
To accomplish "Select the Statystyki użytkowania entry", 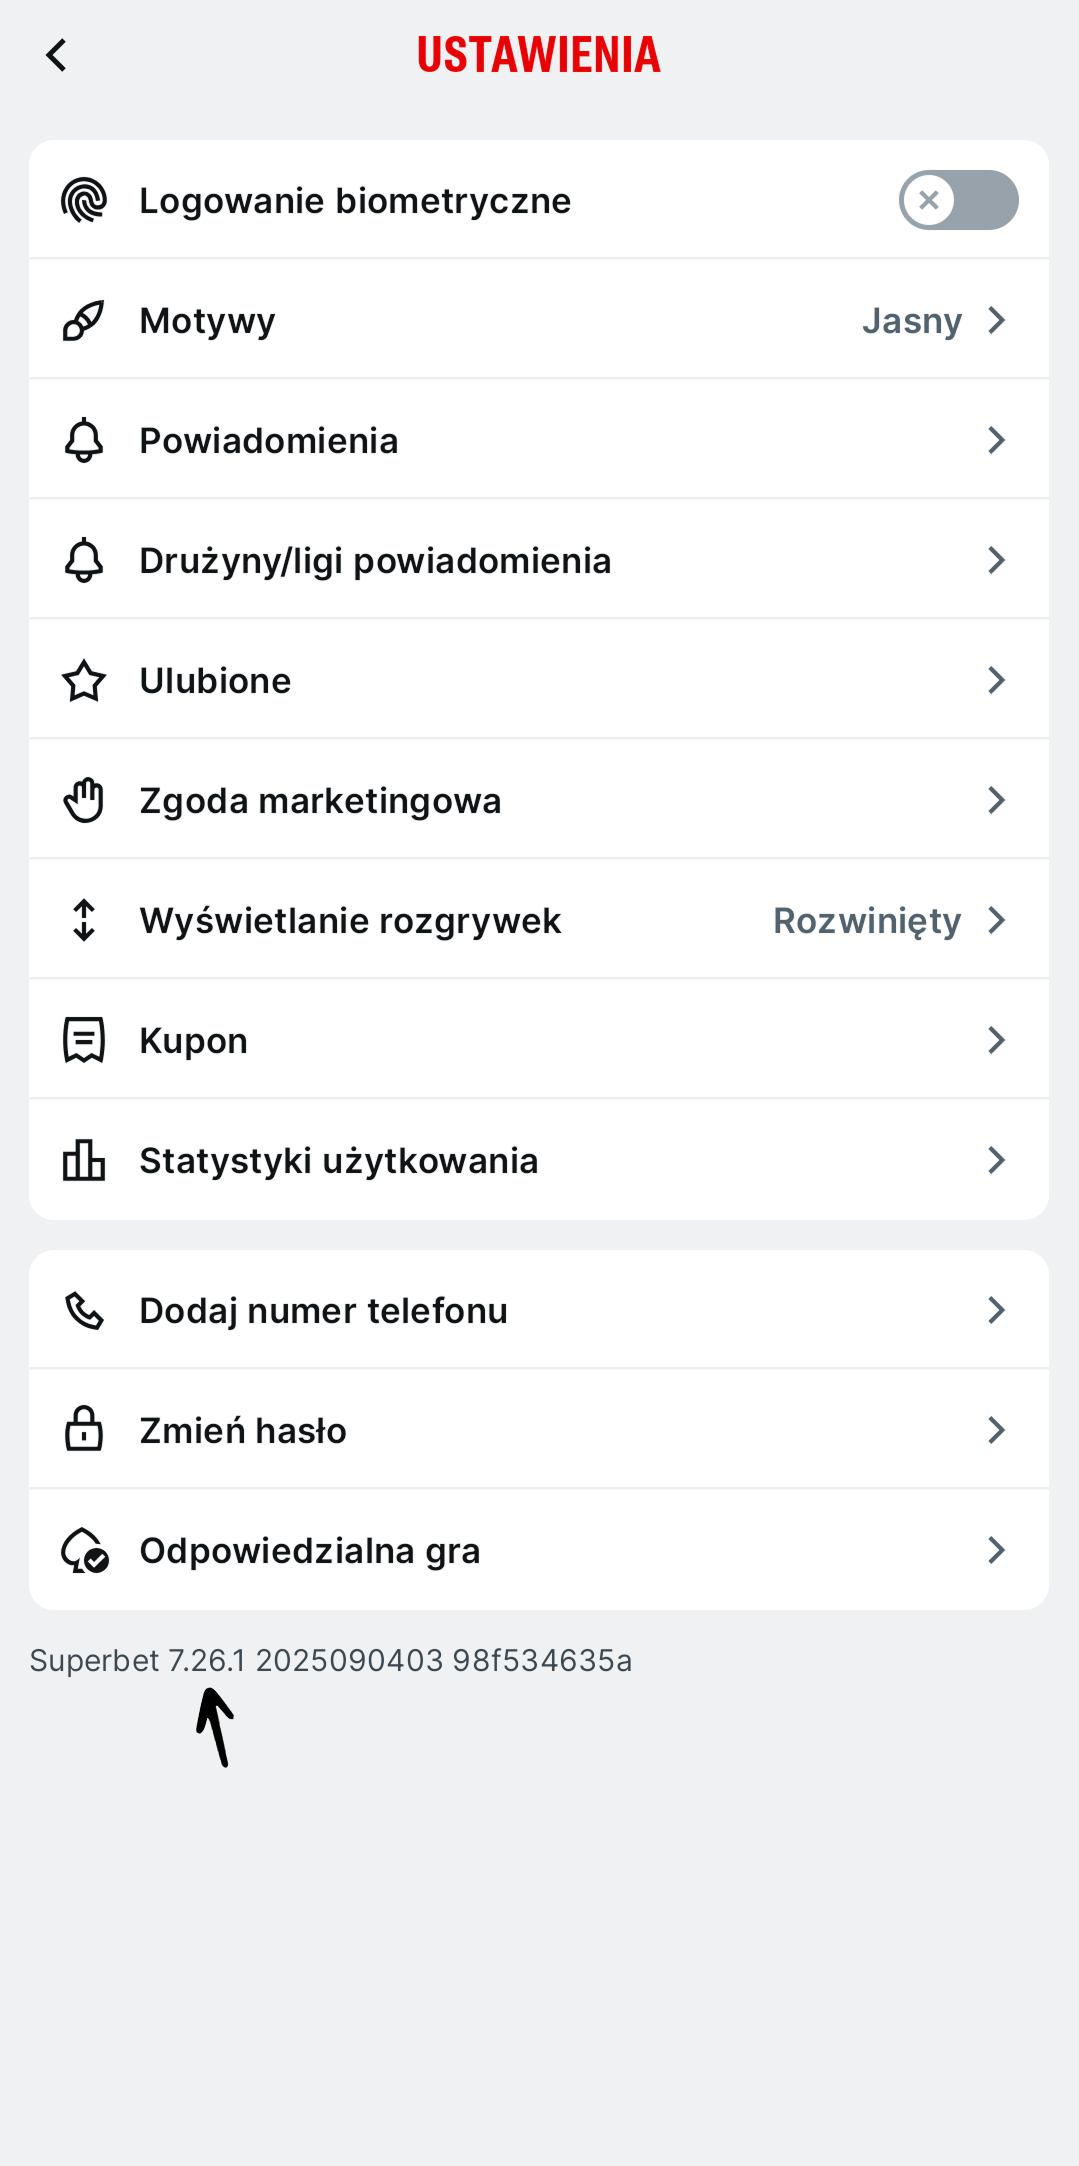I will (x=339, y=1161).
